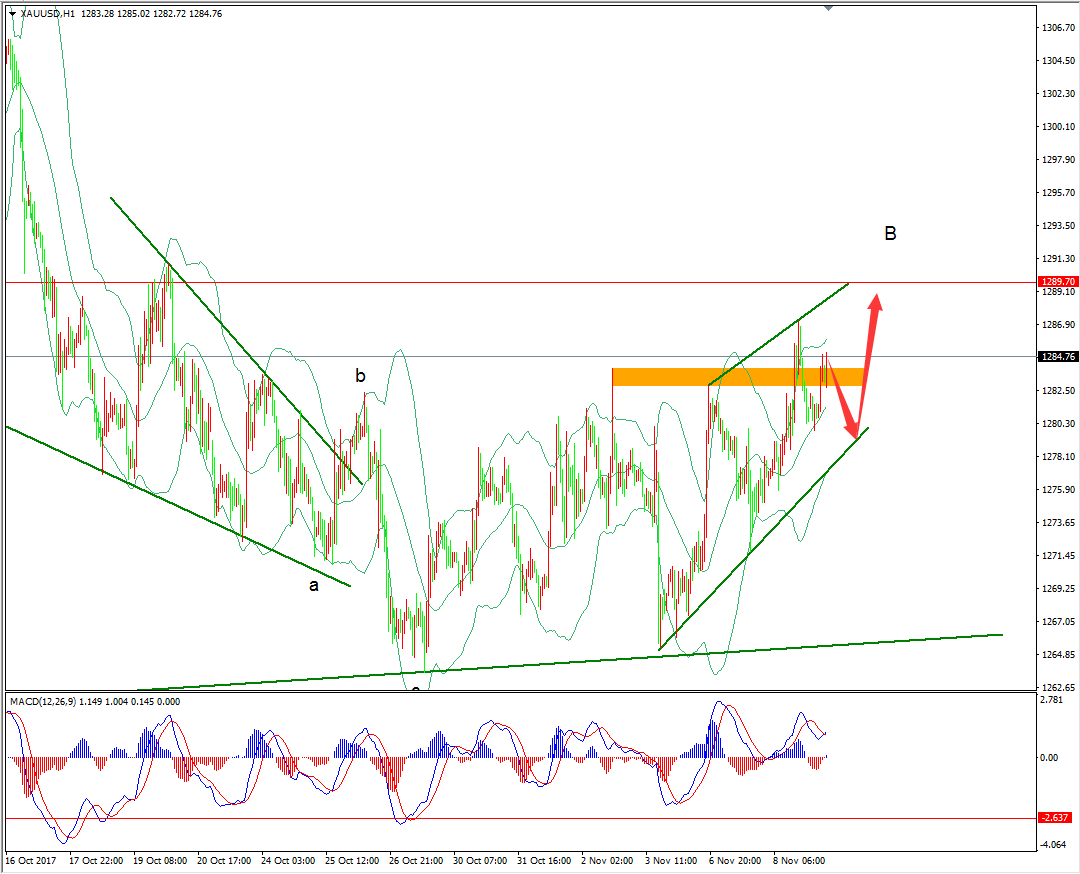Click the '25 Oct 12:00' time label
This screenshot has height=874, width=1080.
click(353, 861)
